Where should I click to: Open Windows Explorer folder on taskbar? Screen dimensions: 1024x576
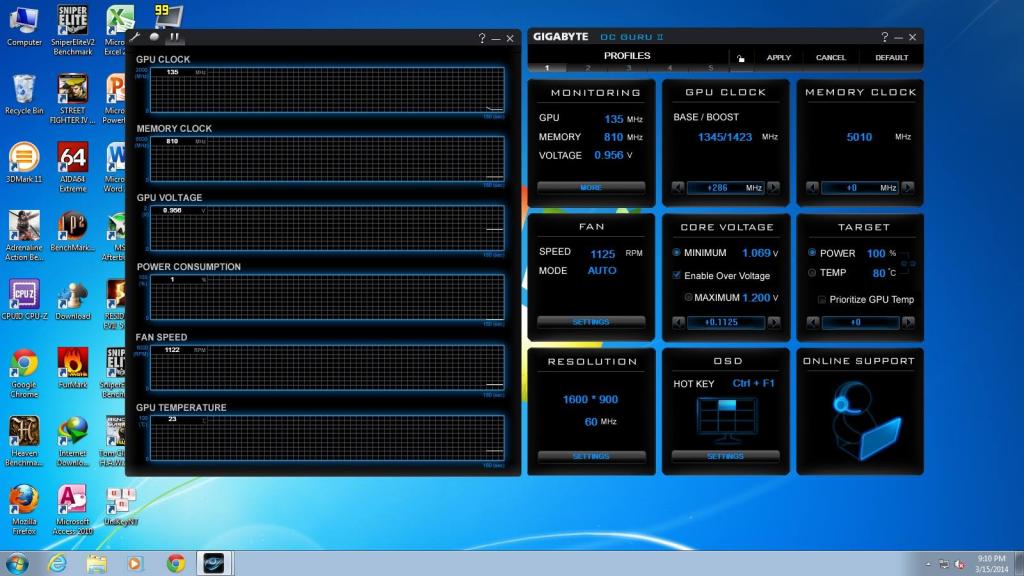[x=97, y=563]
